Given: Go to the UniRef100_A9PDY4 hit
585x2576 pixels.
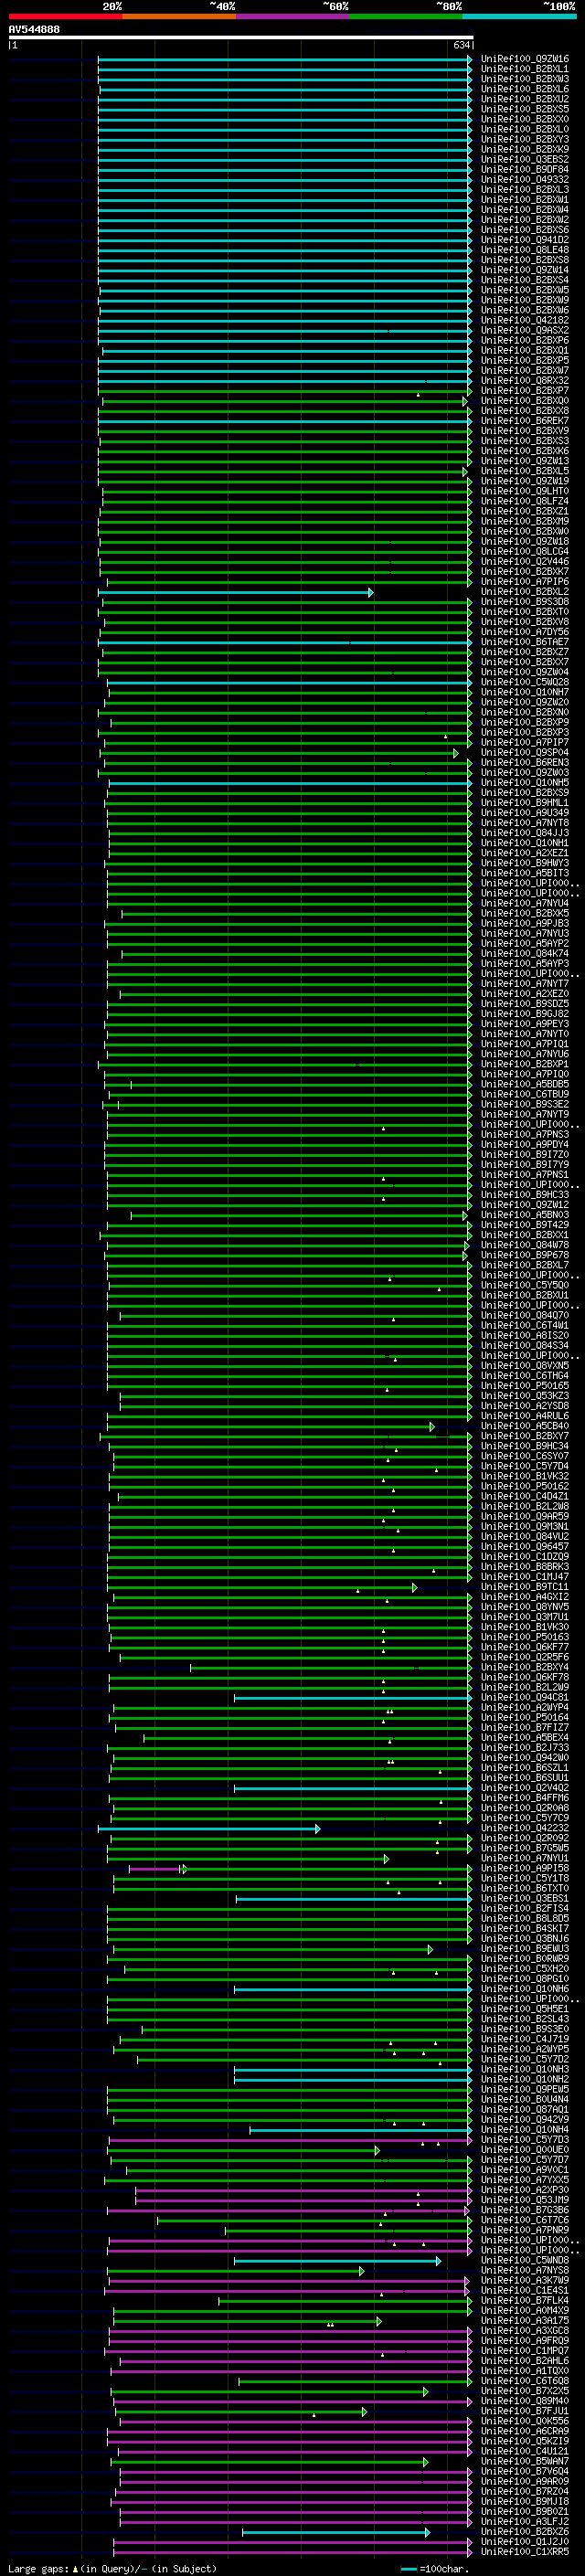Looking at the screenshot, I should pyautogui.click(x=525, y=1145).
